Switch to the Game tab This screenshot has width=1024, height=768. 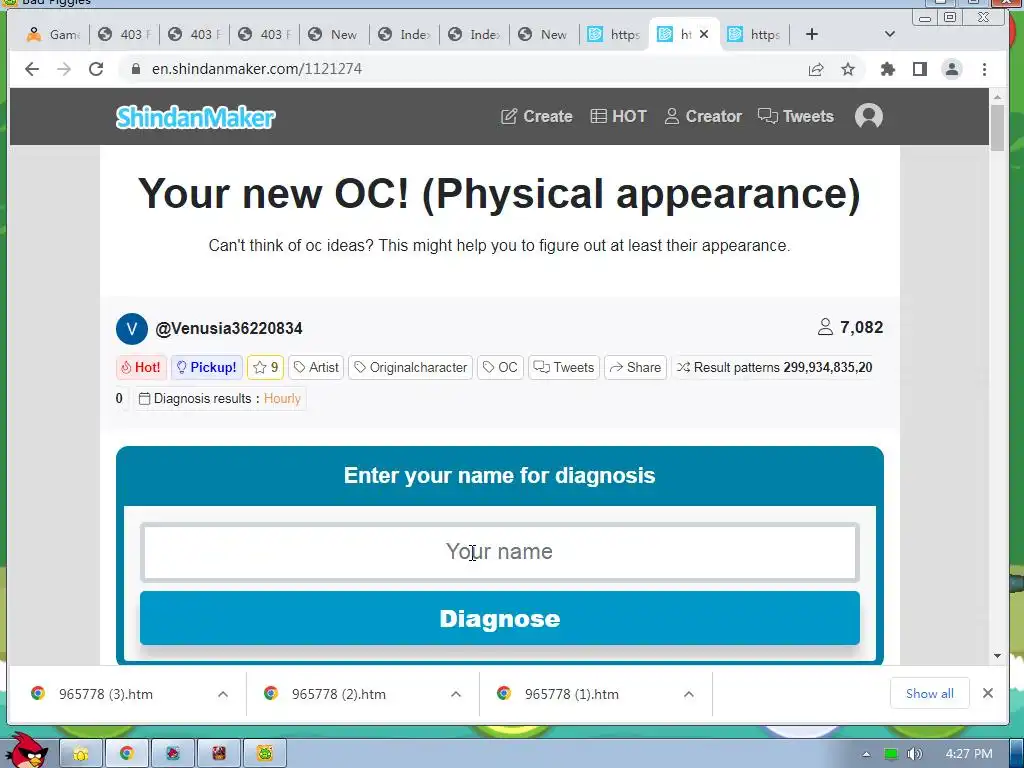pyautogui.click(x=54, y=34)
